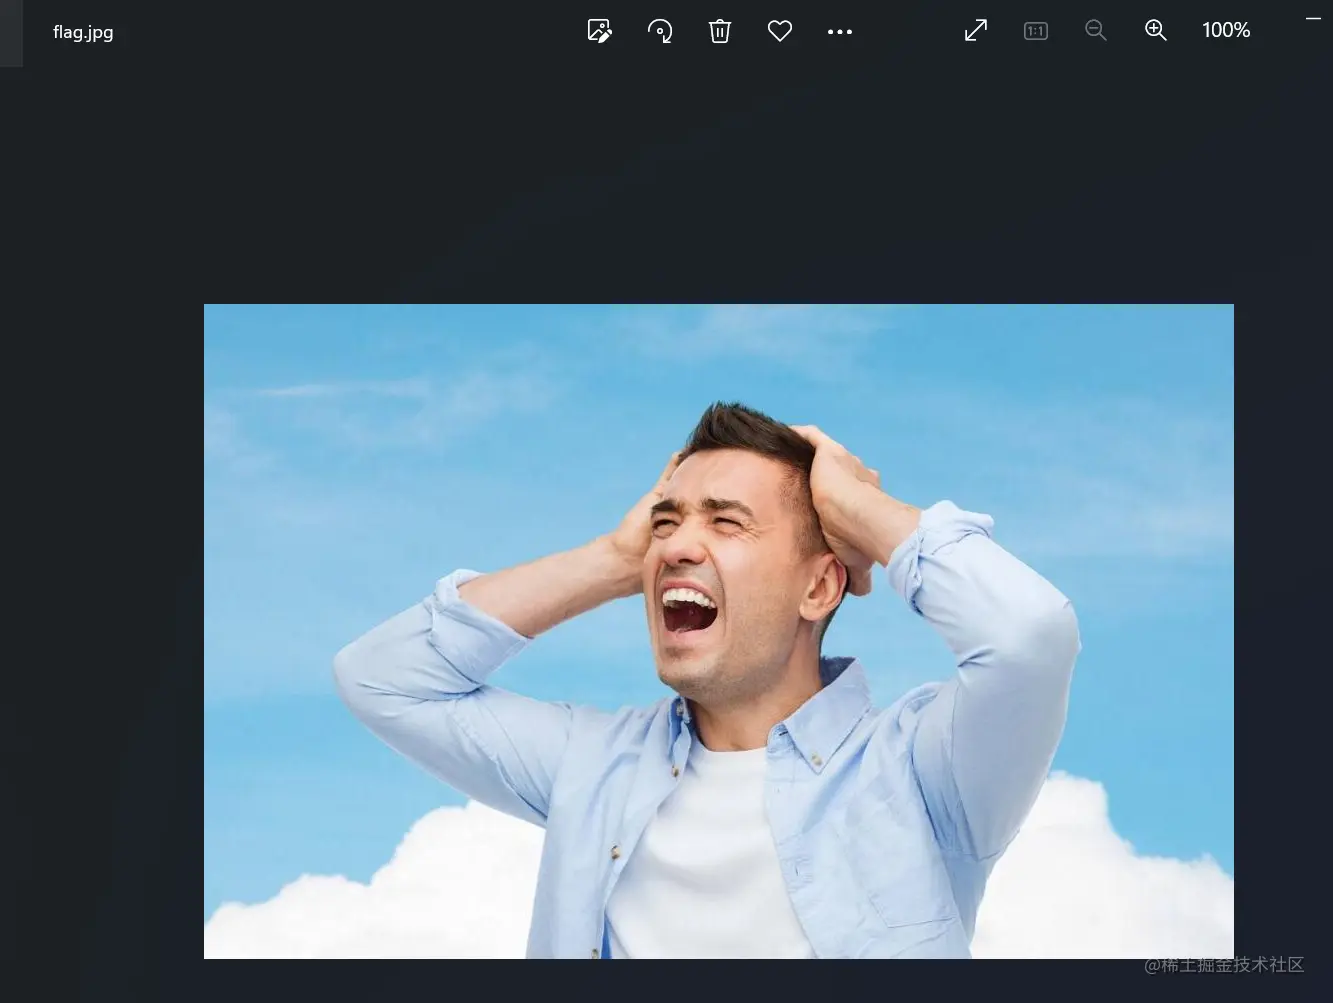The height and width of the screenshot is (1003, 1333).
Task: Rotate the image
Action: 660,31
